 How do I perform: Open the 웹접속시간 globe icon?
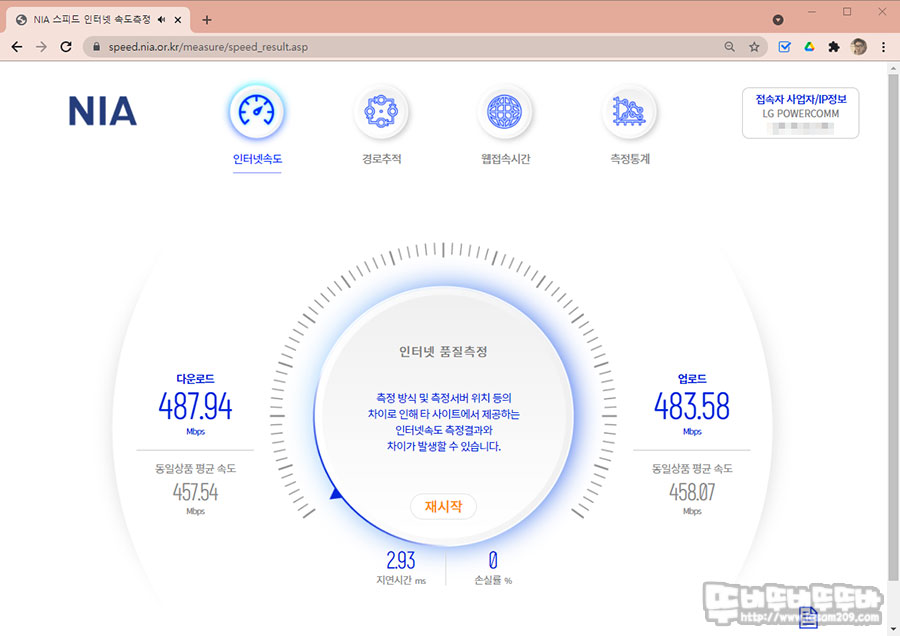505,111
